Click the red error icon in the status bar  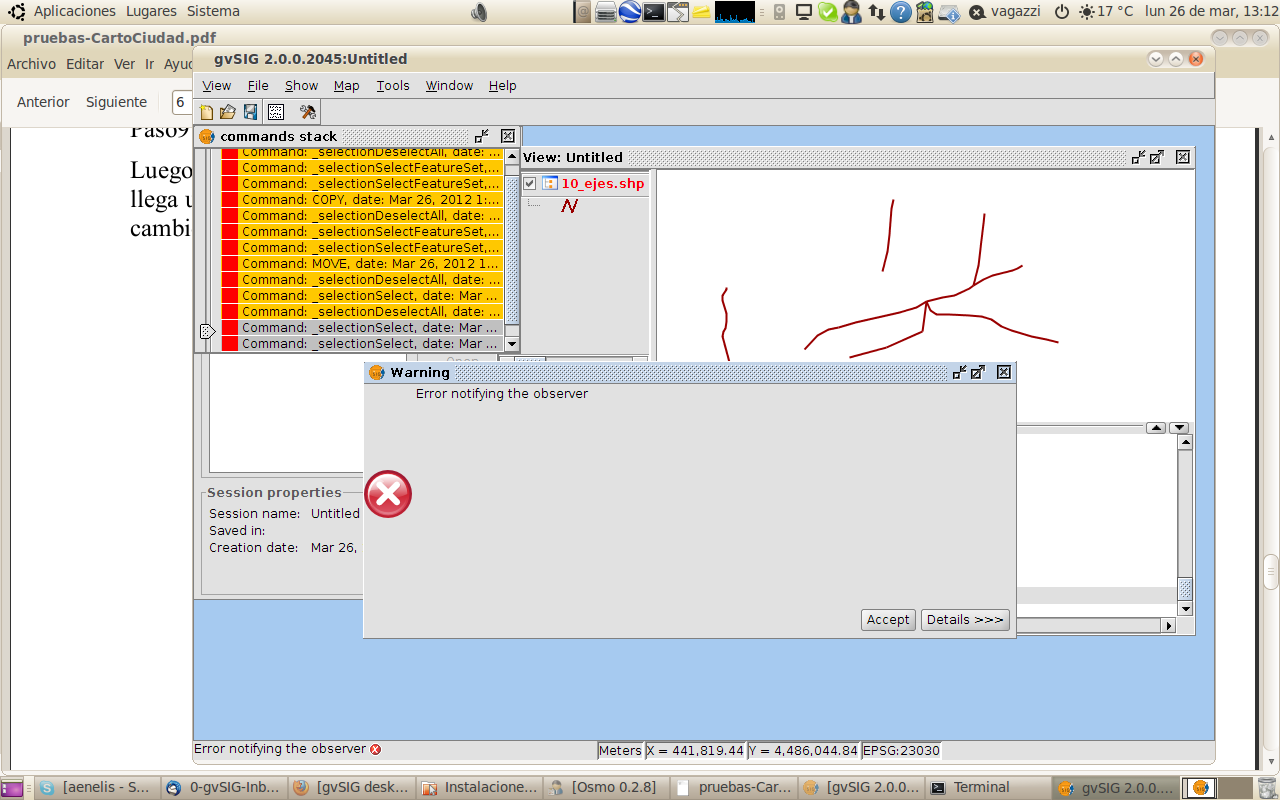376,749
